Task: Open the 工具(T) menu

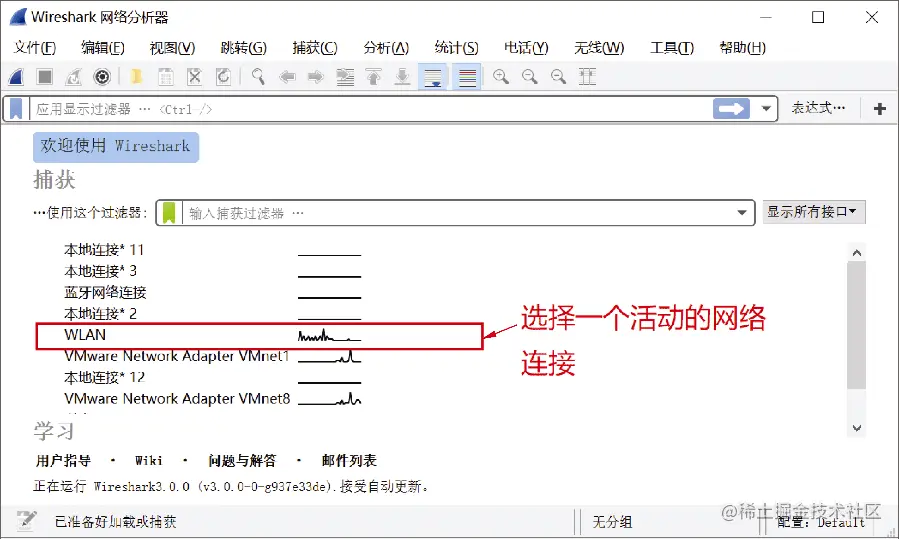Action: pos(671,48)
